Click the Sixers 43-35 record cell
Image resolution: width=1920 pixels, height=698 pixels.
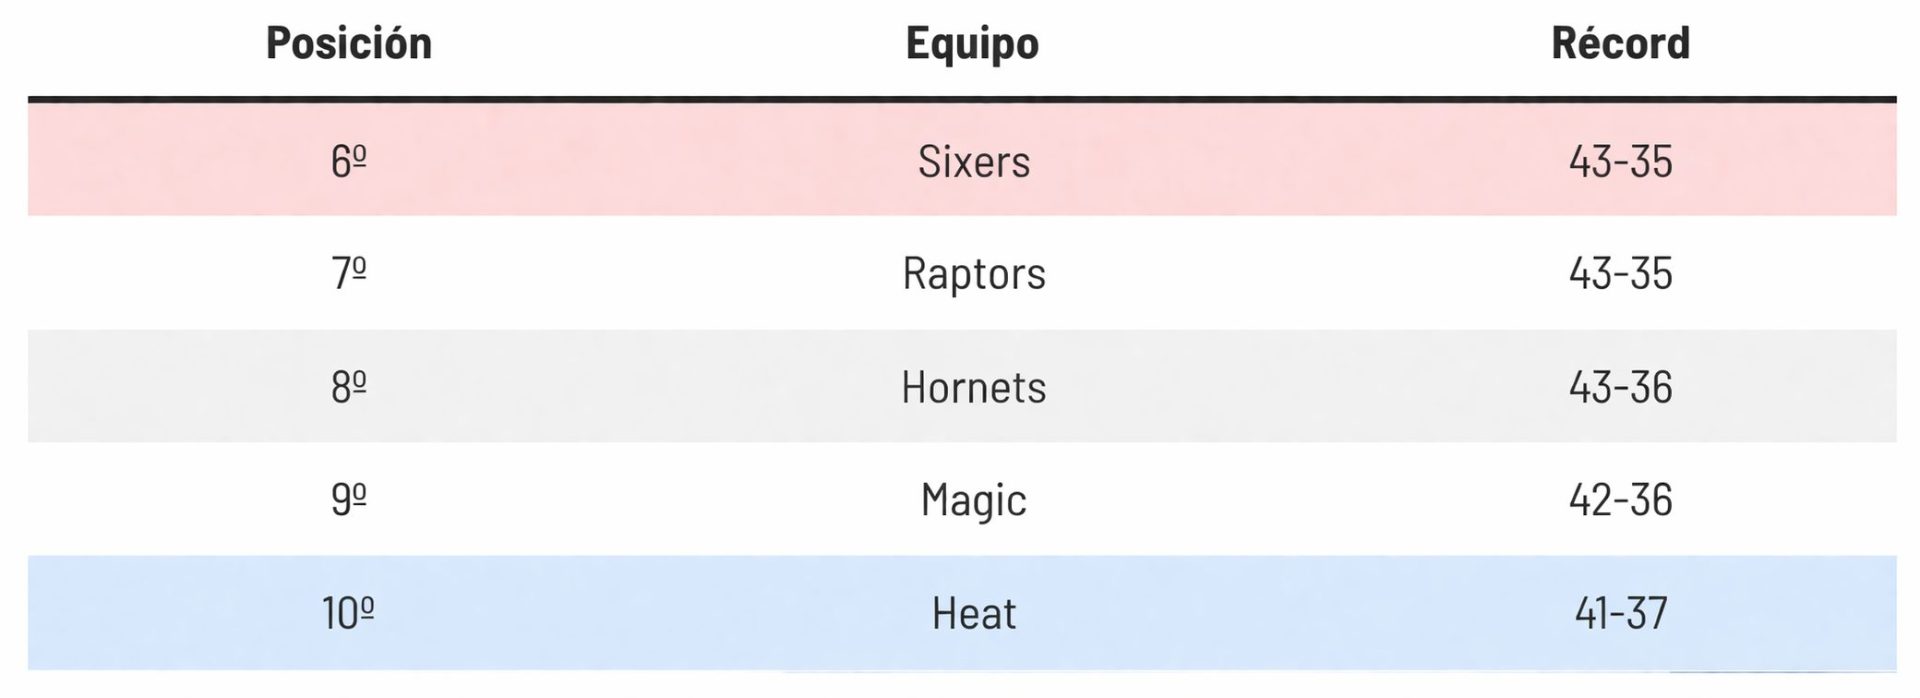click(x=1620, y=161)
